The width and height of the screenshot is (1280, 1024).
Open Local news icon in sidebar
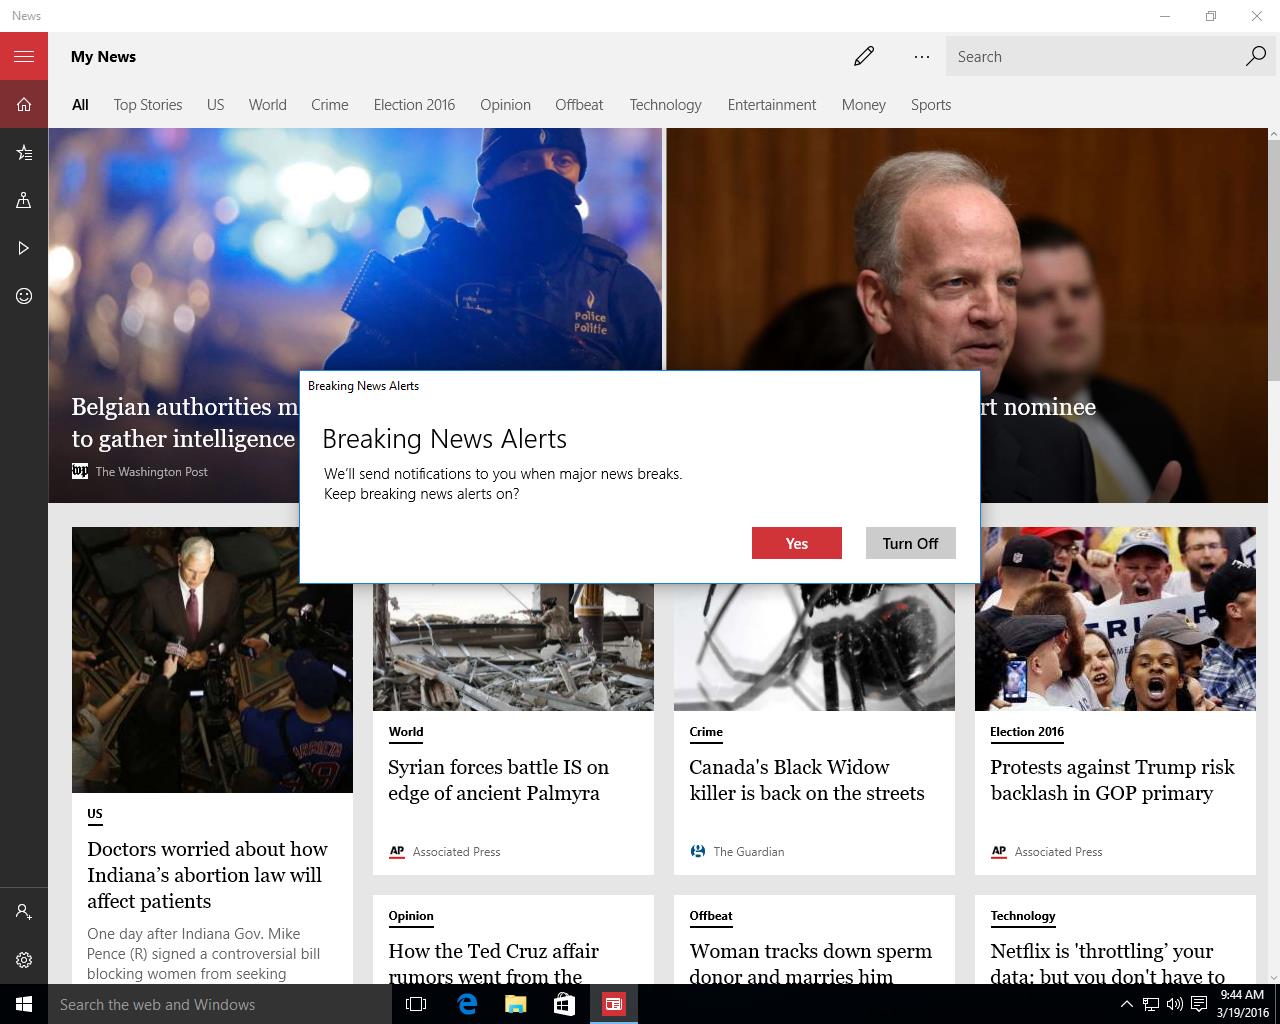[24, 200]
